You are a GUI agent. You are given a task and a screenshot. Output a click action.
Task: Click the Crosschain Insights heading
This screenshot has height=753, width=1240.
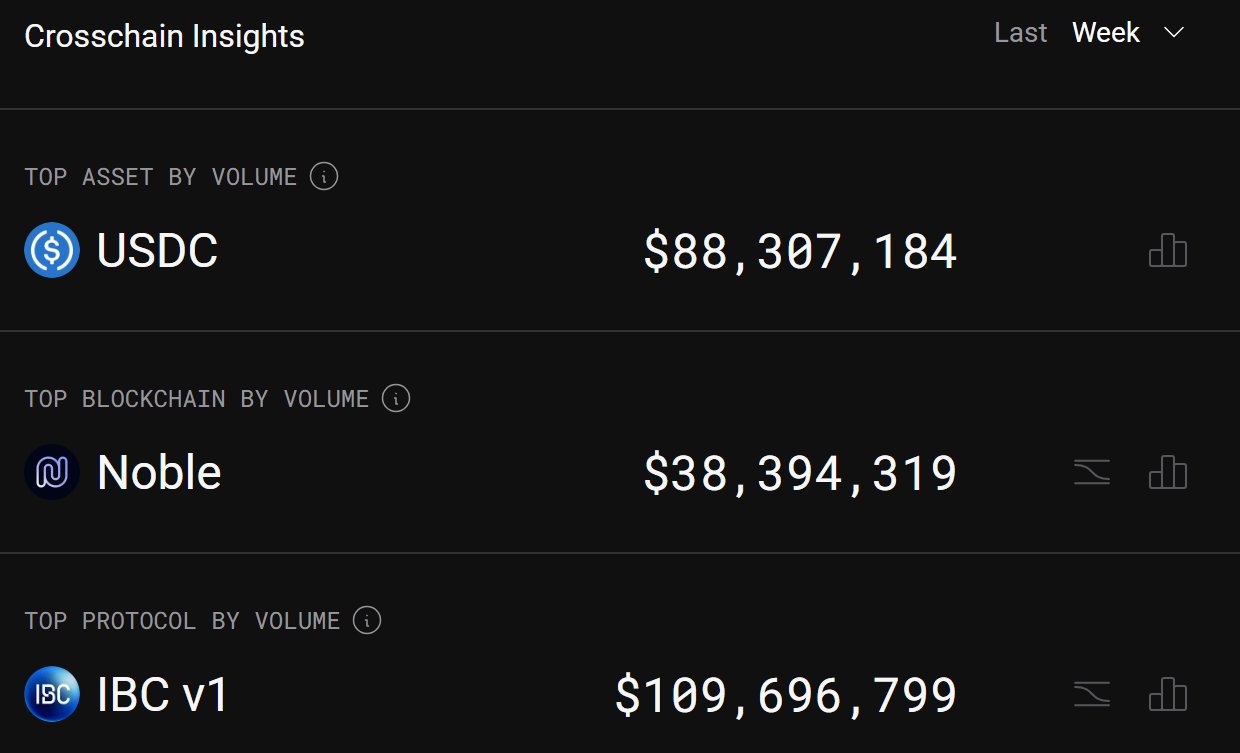tap(164, 37)
